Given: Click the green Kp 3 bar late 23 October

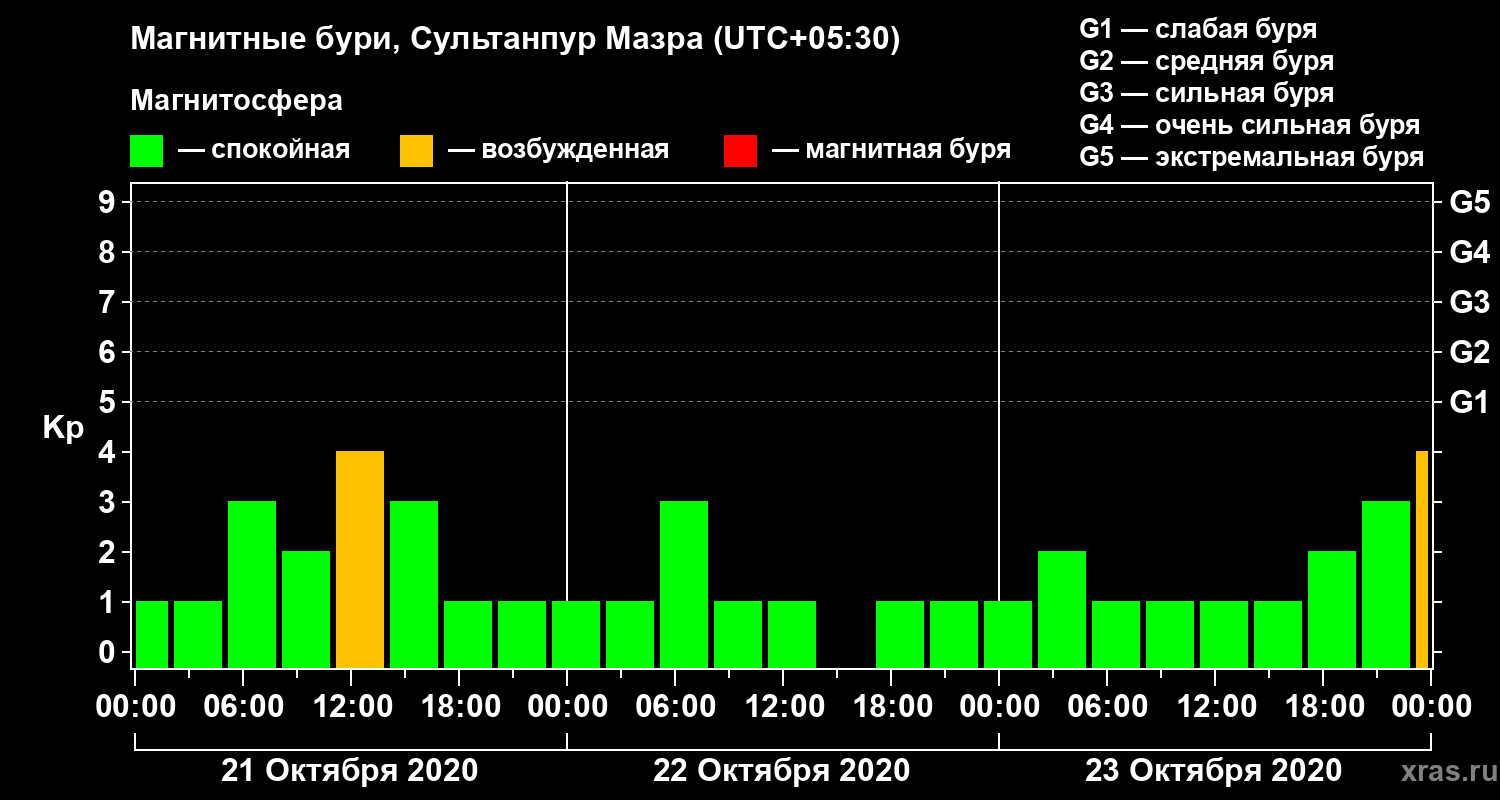Looking at the screenshot, I should [1386, 585].
